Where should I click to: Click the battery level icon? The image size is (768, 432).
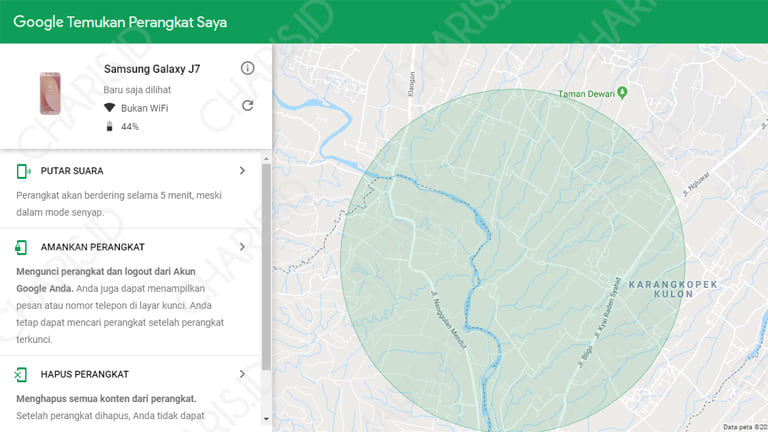(x=109, y=126)
